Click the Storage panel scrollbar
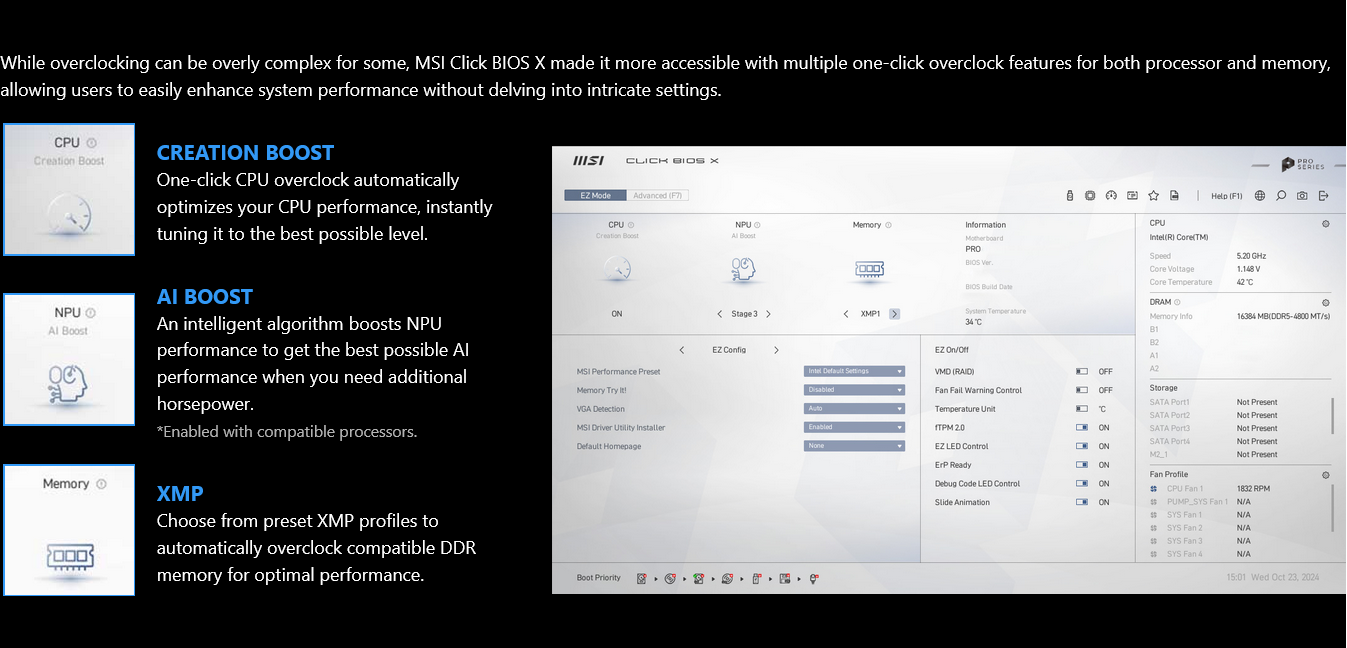 [1332, 415]
